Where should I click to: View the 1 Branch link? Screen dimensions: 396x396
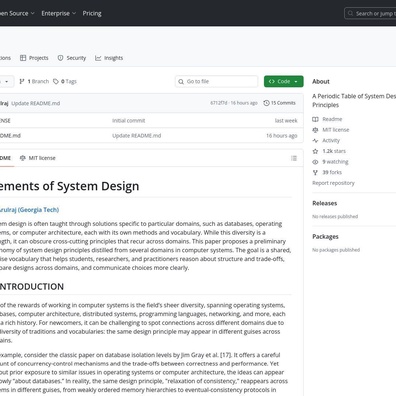34,82
